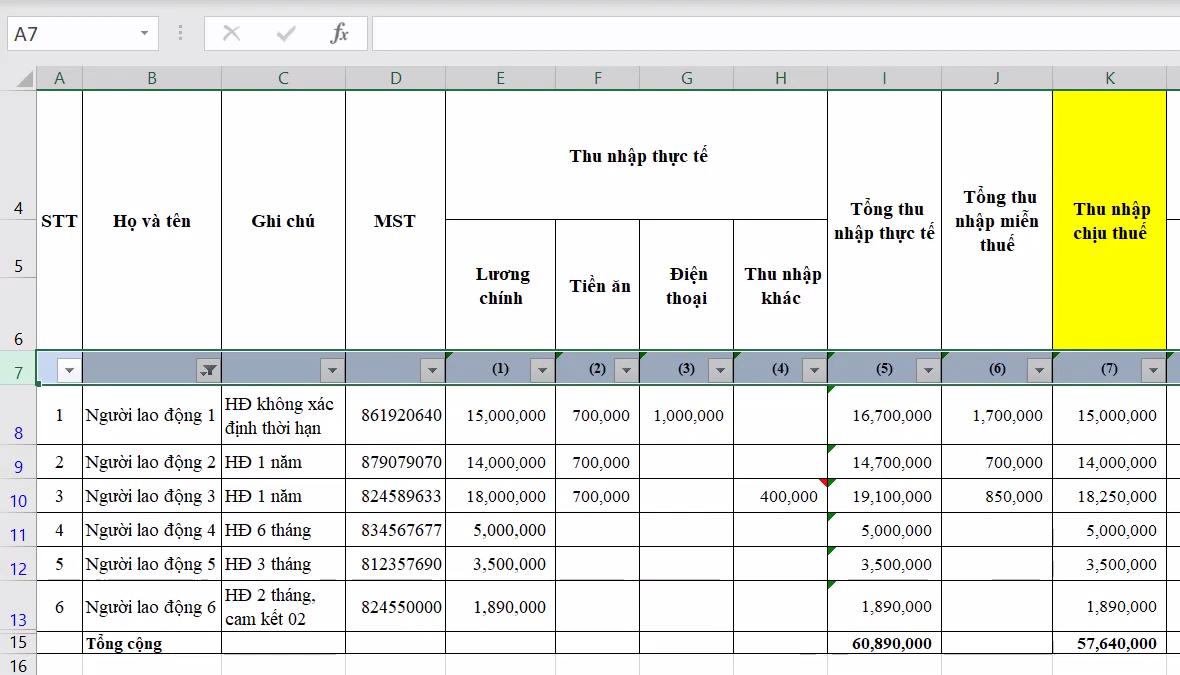This screenshot has width=1180, height=675.
Task: Click the Cancel X icon in formula bar
Action: click(x=231, y=33)
